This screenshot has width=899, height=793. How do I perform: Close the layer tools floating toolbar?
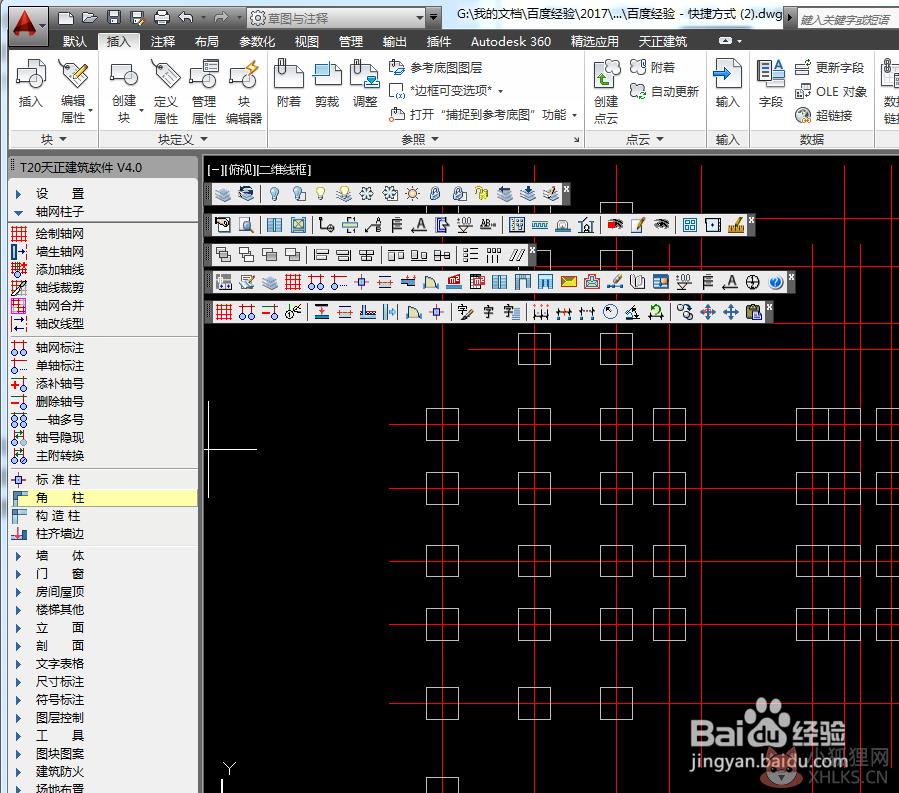(566, 188)
